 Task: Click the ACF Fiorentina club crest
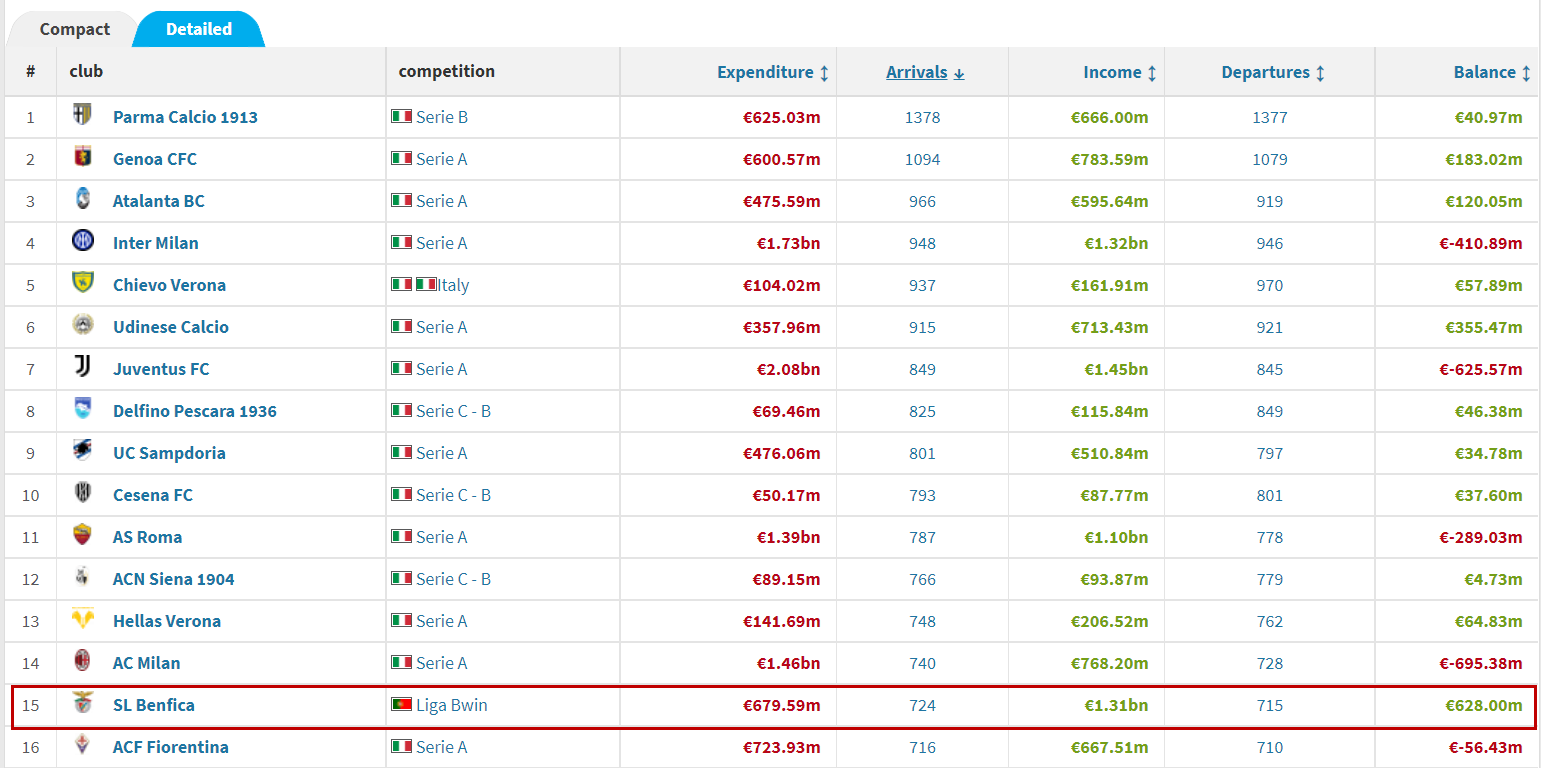pyautogui.click(x=82, y=745)
